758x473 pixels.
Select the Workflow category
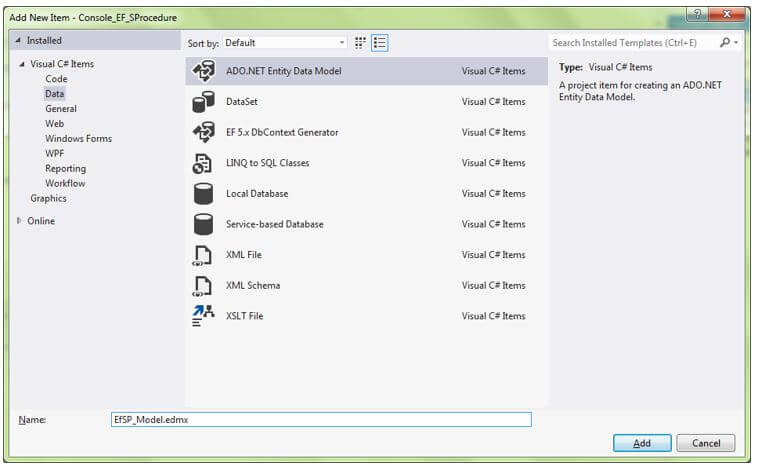65,184
